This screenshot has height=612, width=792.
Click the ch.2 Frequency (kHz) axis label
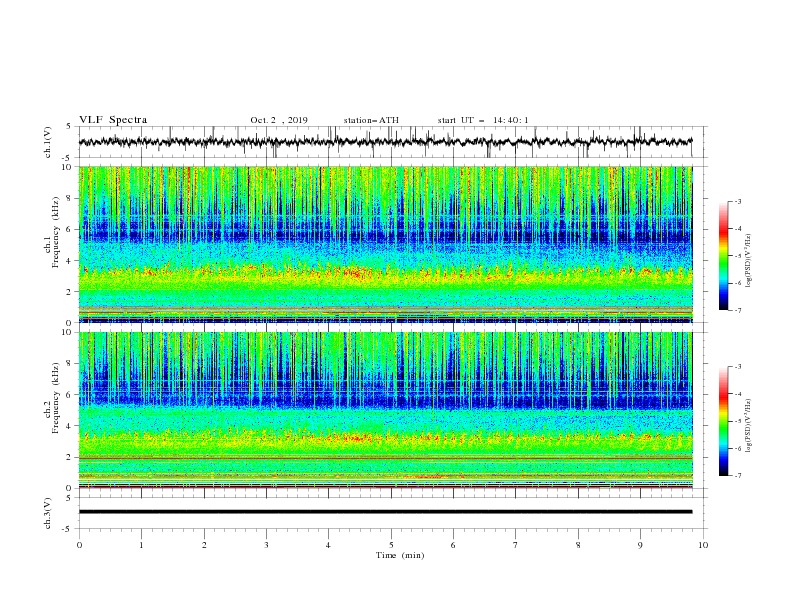pyautogui.click(x=53, y=398)
